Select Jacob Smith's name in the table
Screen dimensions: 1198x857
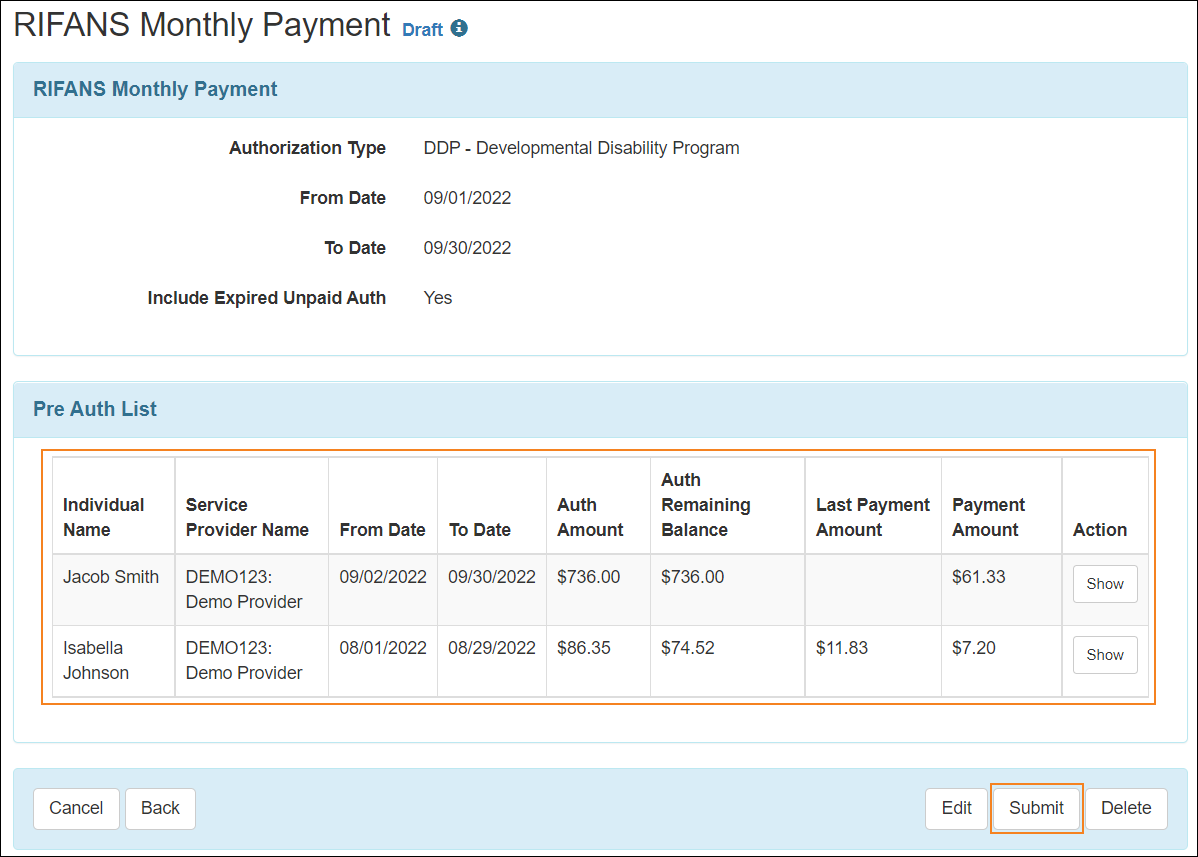pos(110,576)
